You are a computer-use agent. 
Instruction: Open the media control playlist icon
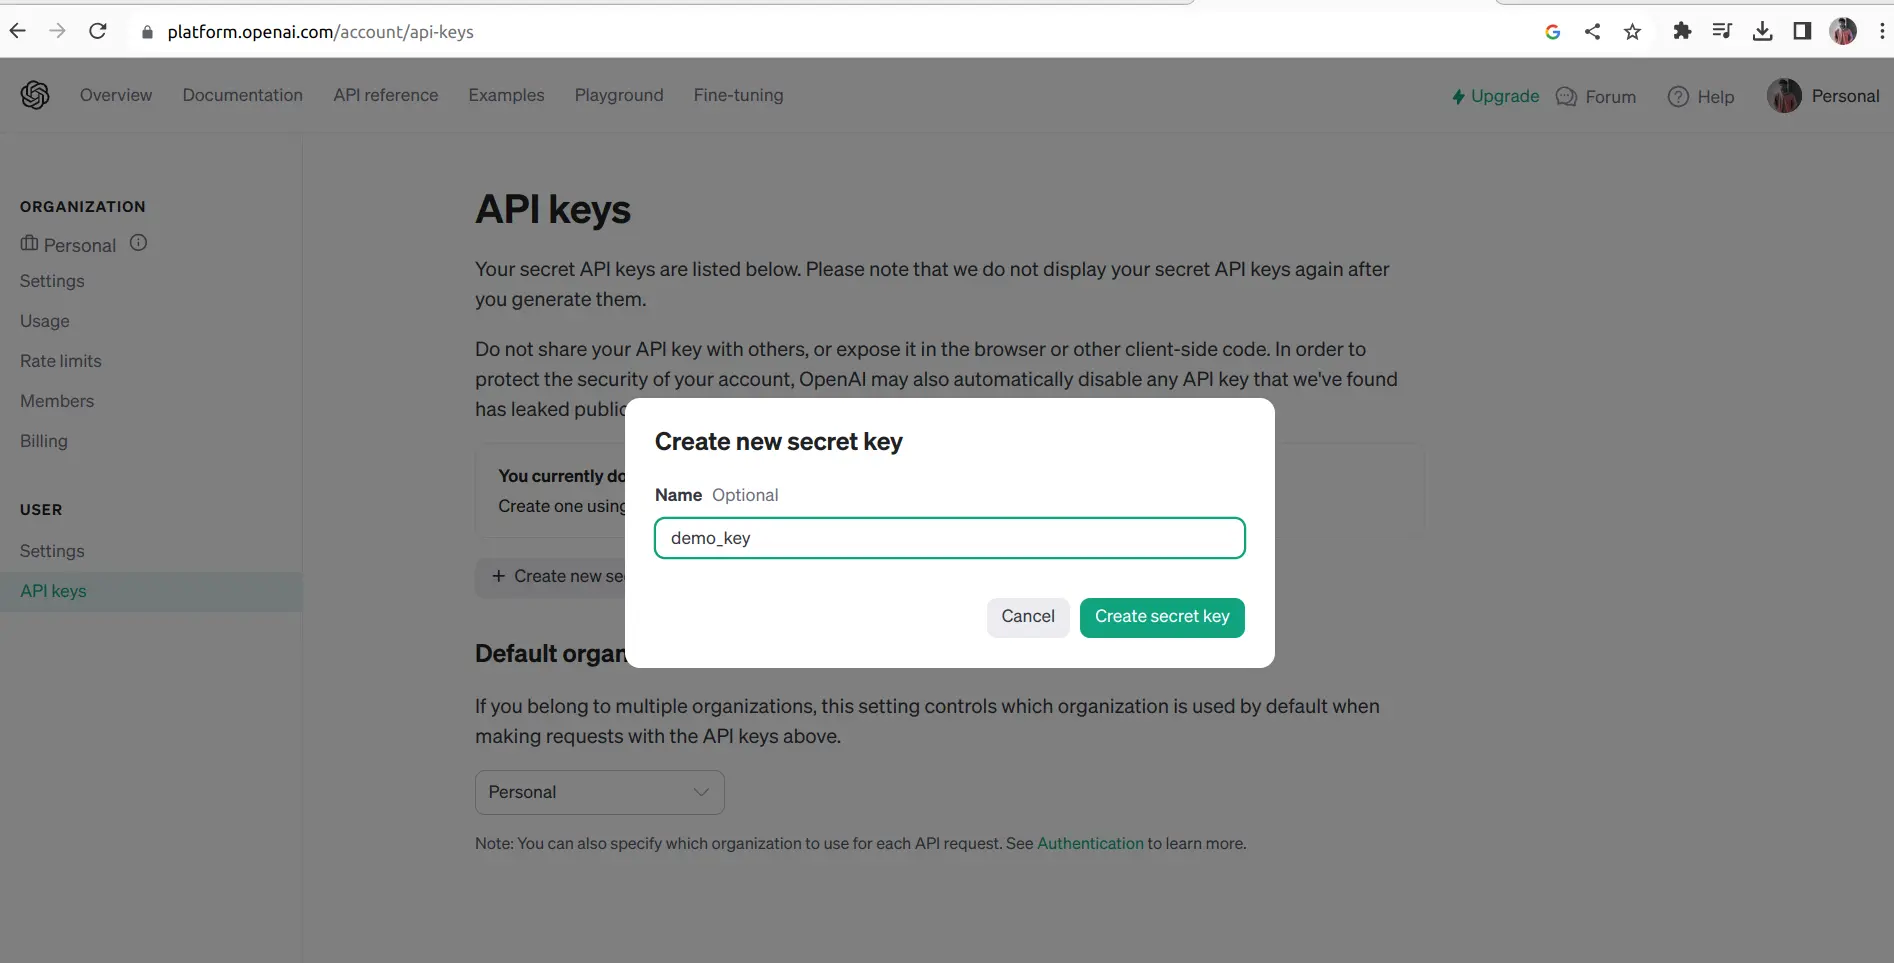tap(1722, 31)
